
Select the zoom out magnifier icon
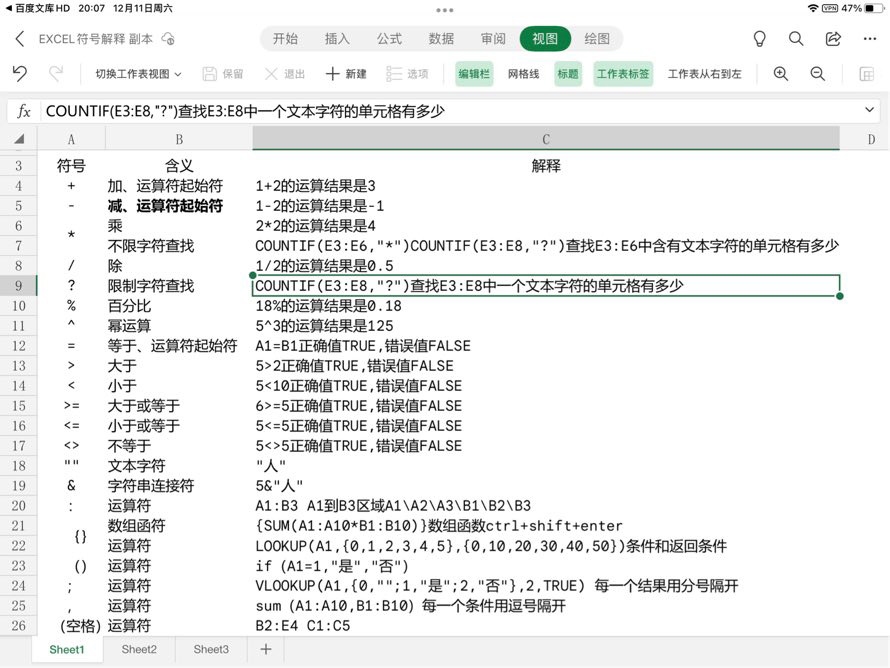(x=818, y=73)
